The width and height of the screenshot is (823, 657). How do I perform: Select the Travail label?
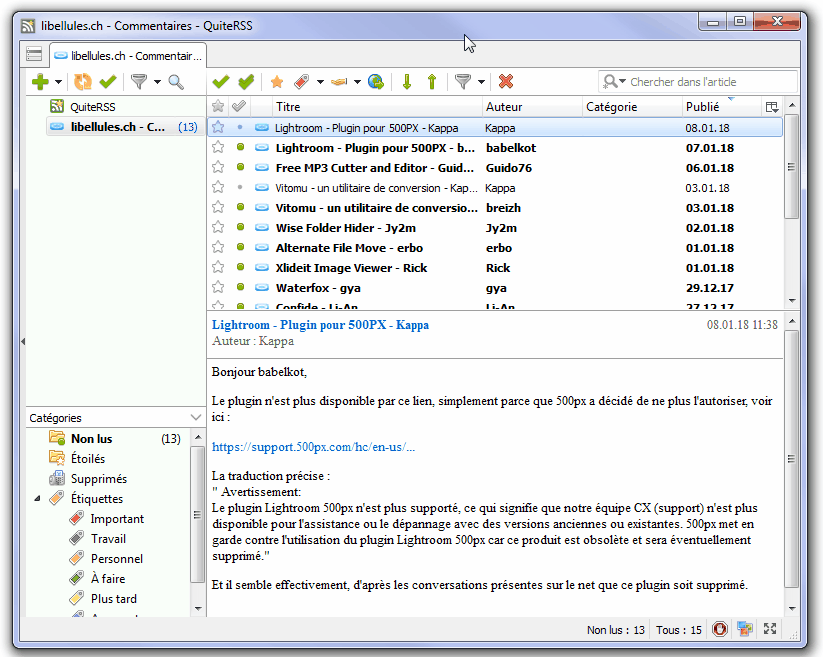pos(108,538)
